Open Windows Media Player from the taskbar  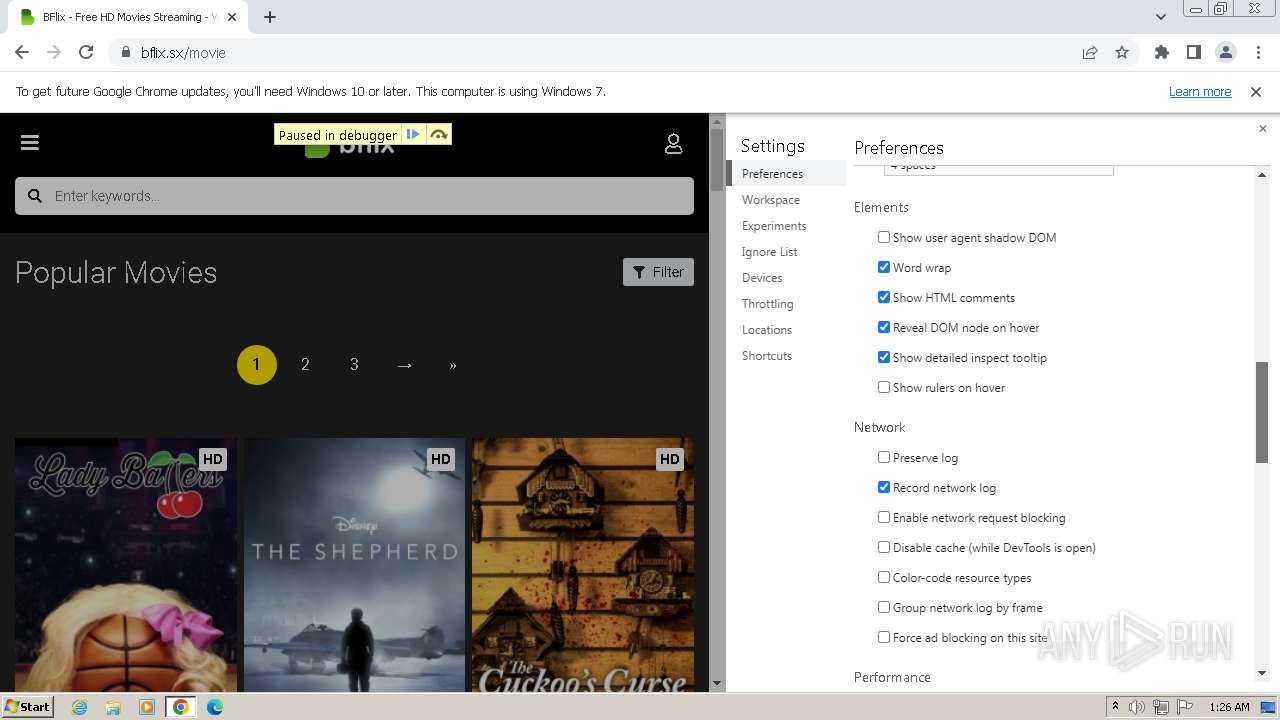(147, 707)
